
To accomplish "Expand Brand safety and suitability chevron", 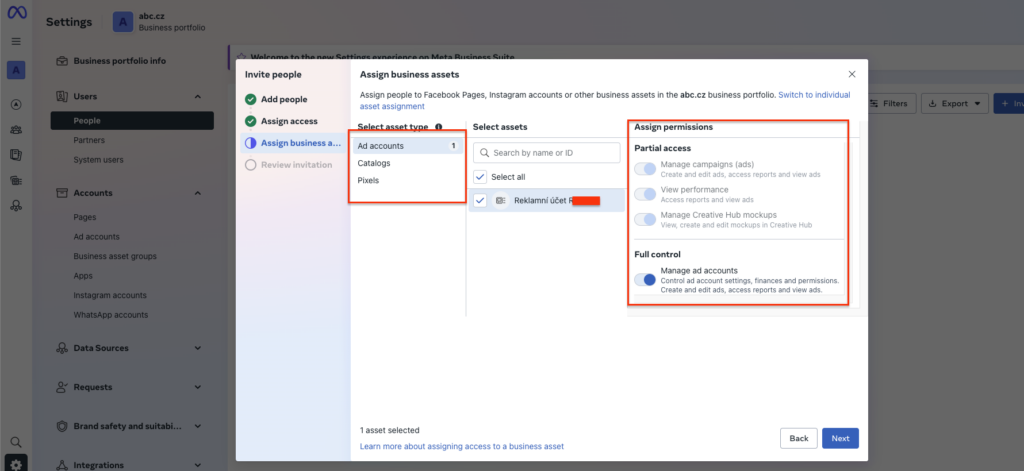I will pyautogui.click(x=198, y=427).
